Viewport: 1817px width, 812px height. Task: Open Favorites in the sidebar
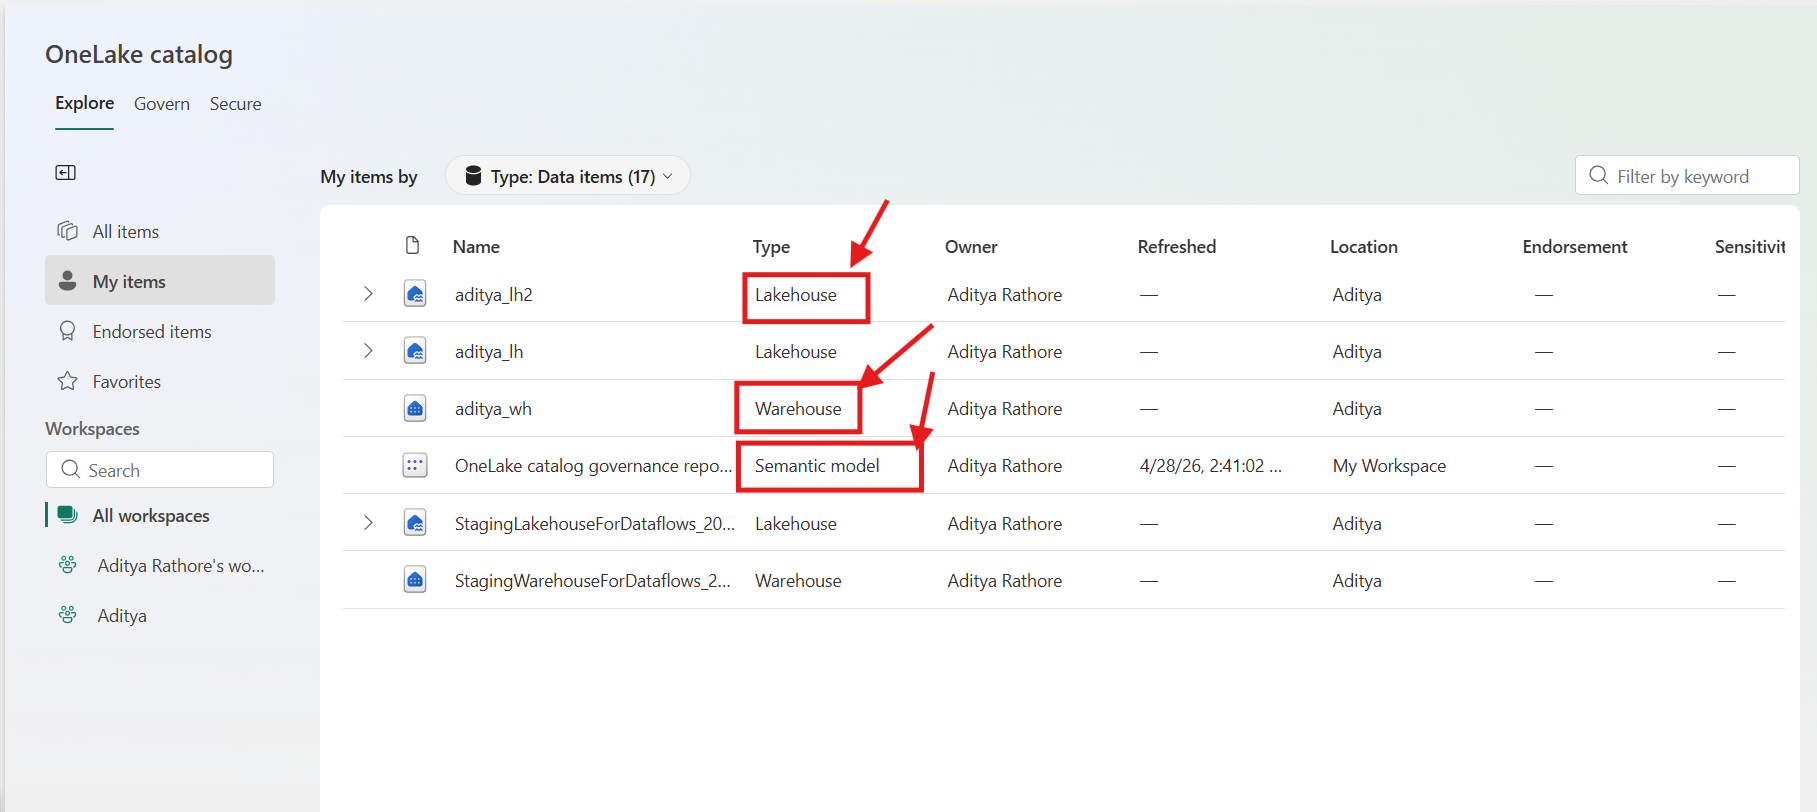pos(160,381)
